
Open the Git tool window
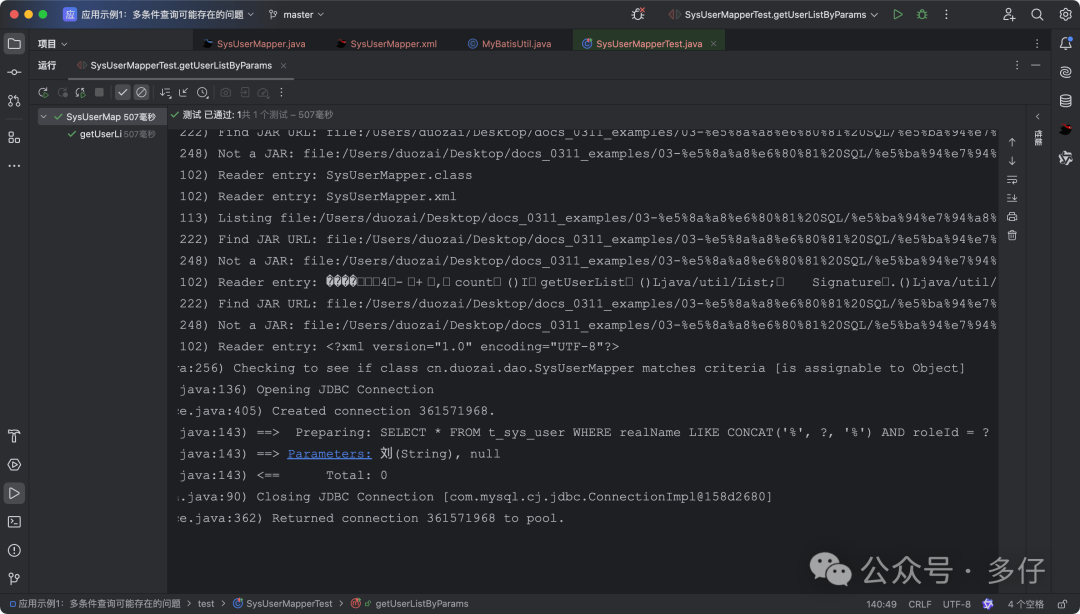tap(14, 579)
